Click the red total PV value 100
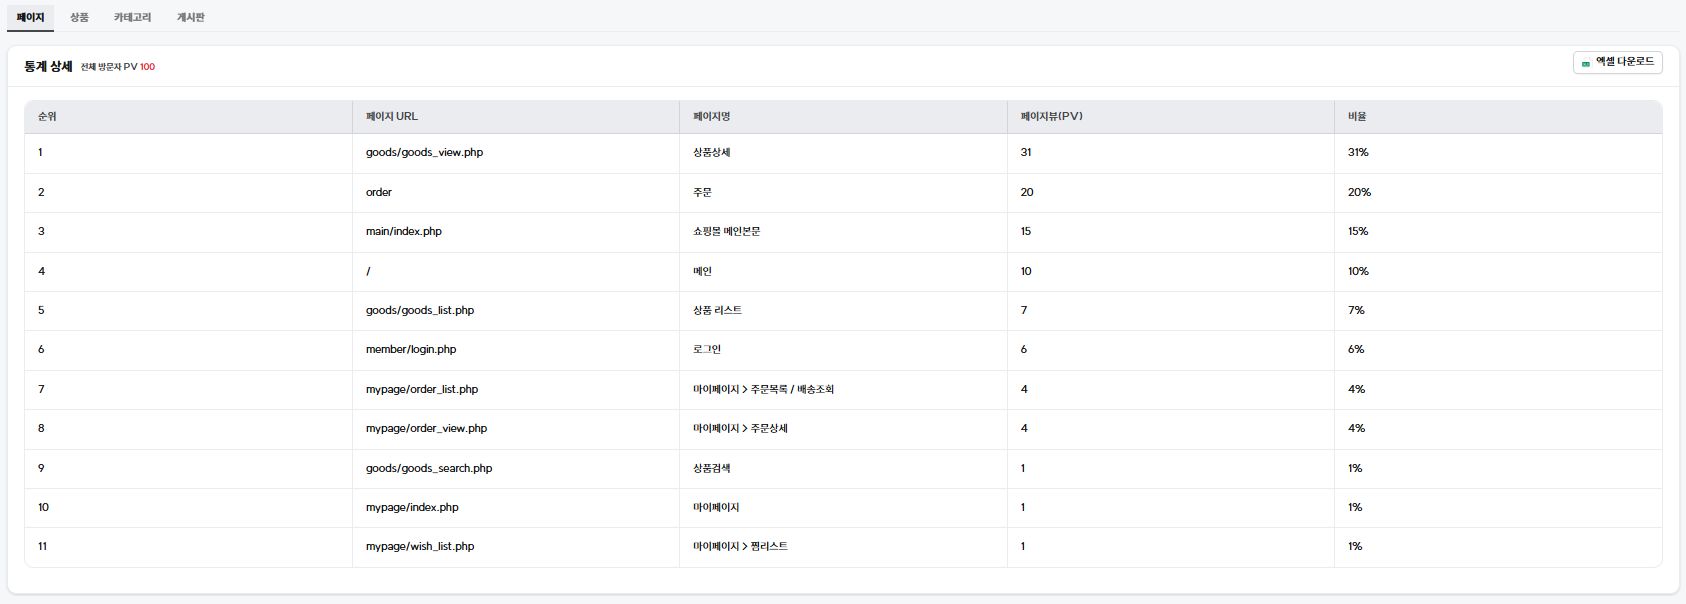 (147, 67)
